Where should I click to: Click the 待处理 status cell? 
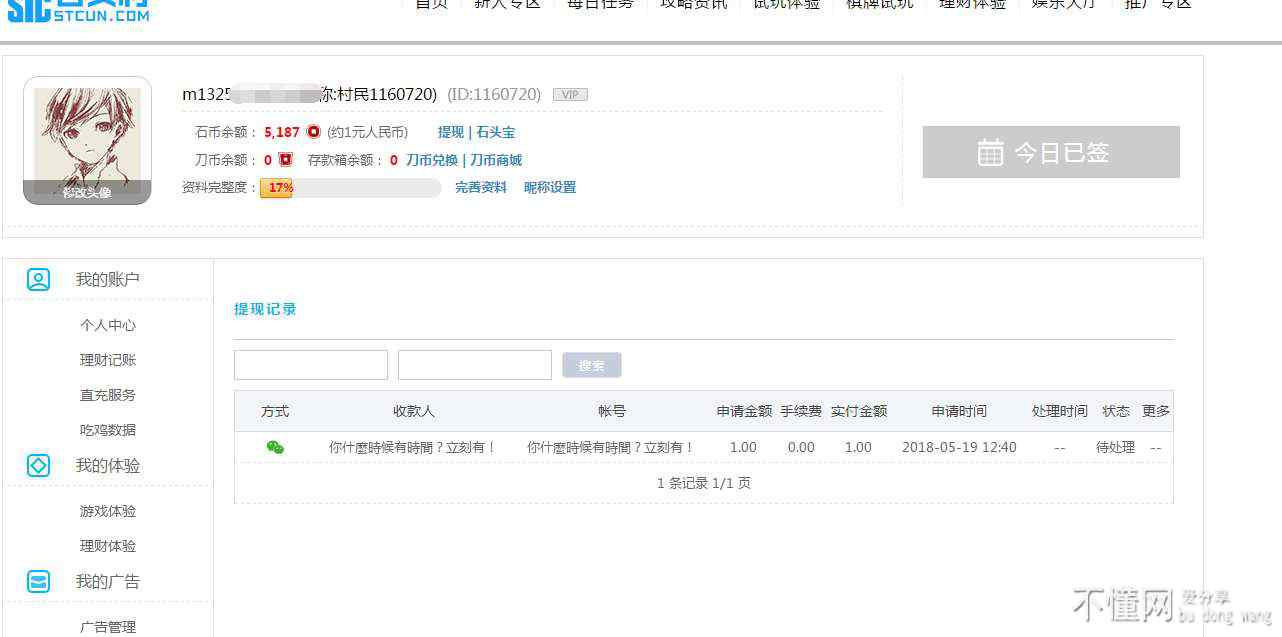pyautogui.click(x=1115, y=447)
